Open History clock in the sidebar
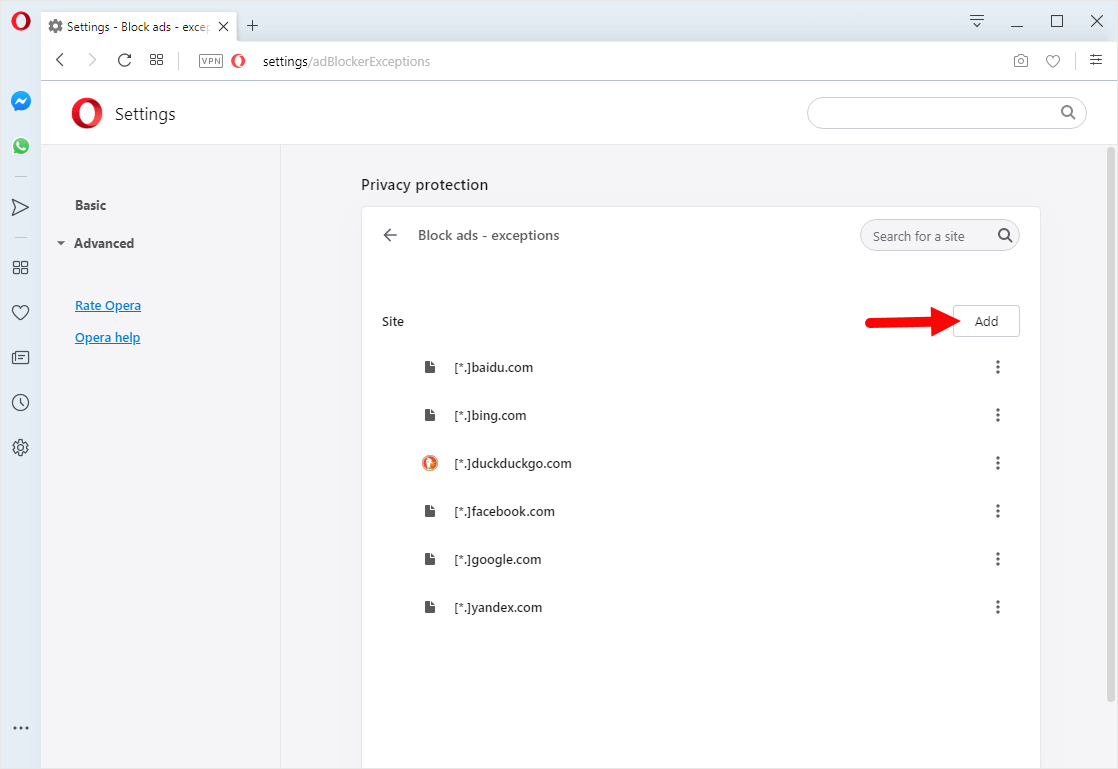Screen dimensions: 1118x769 tap(21, 403)
